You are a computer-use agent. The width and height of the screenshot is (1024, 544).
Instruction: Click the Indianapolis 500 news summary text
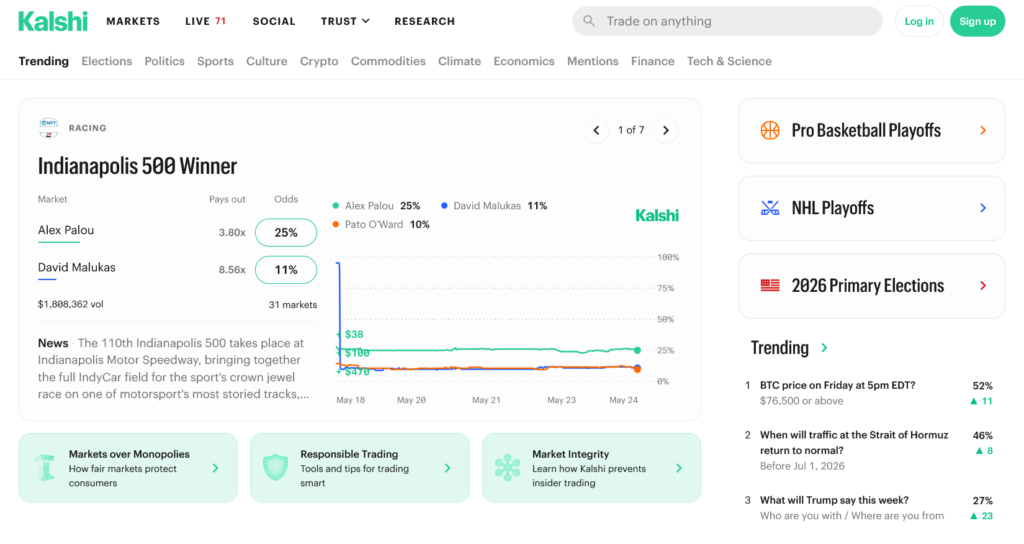(173, 368)
